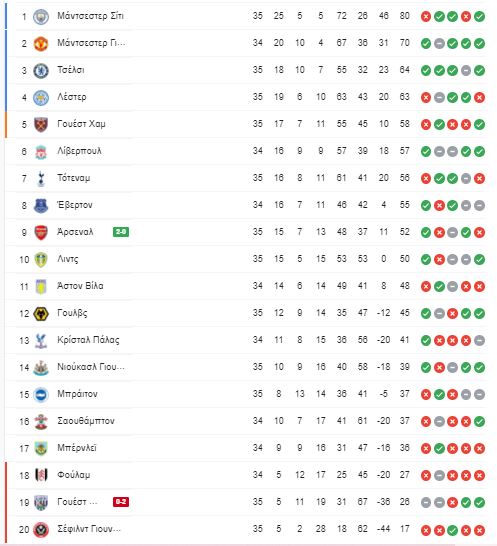Click the Sheffield United crest in row 20

[x=41, y=529]
